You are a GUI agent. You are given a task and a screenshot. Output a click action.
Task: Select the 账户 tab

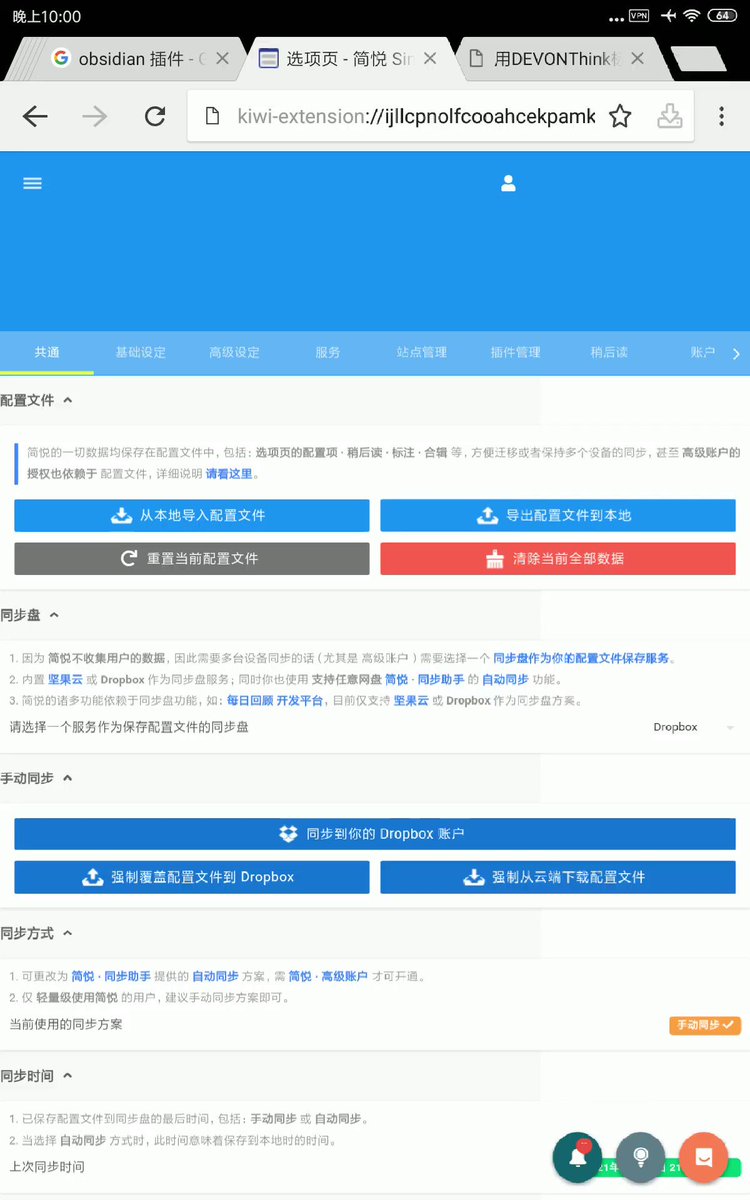pos(703,352)
